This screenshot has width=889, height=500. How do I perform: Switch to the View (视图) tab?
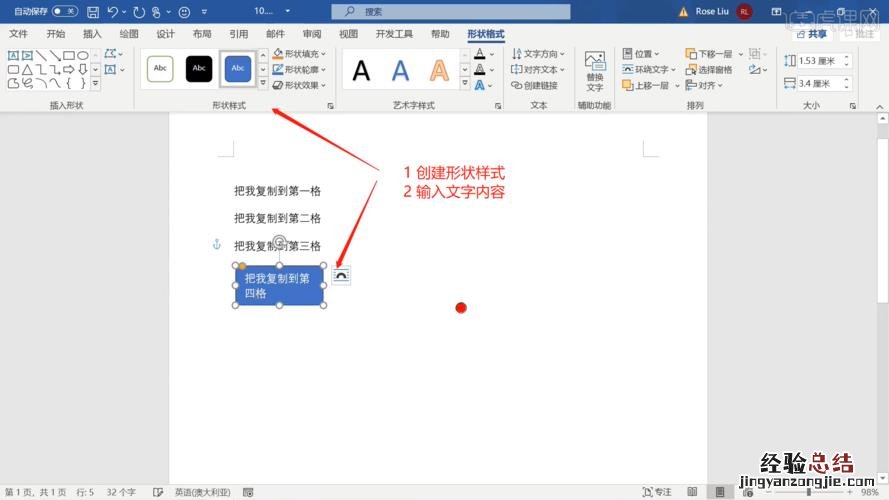348,34
